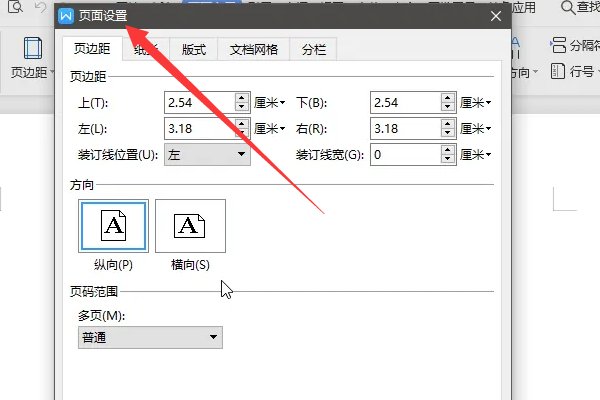
Task: Close the 页面设置 dialog
Action: click(496, 16)
